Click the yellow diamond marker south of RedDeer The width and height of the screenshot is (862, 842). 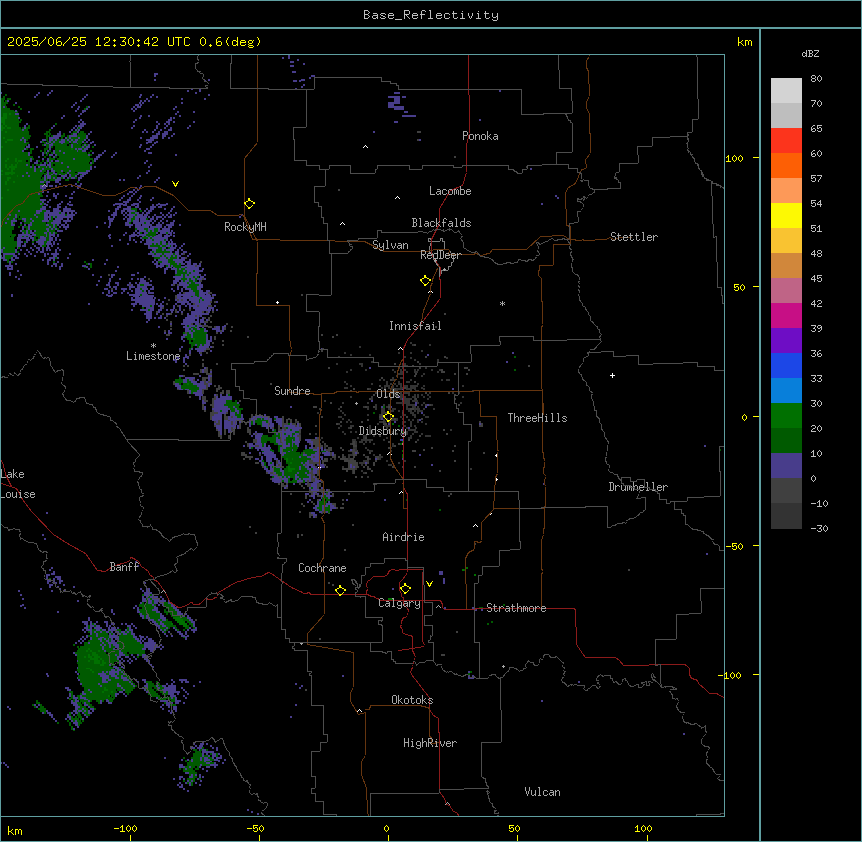tap(425, 281)
